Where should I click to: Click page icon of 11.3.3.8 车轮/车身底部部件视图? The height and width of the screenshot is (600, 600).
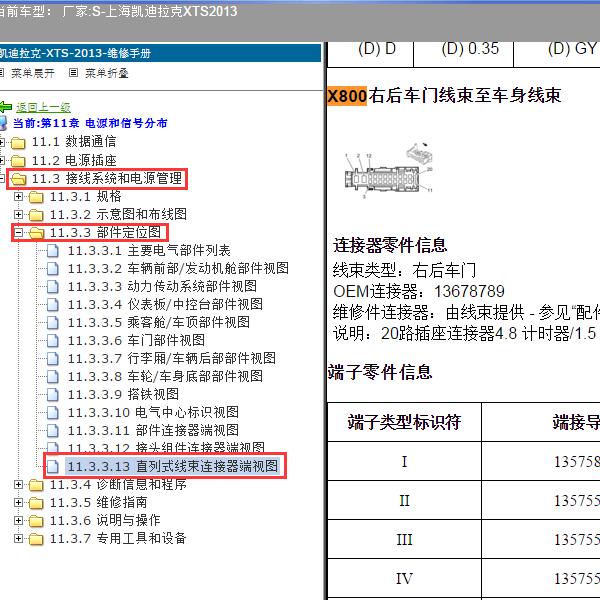[x=53, y=377]
